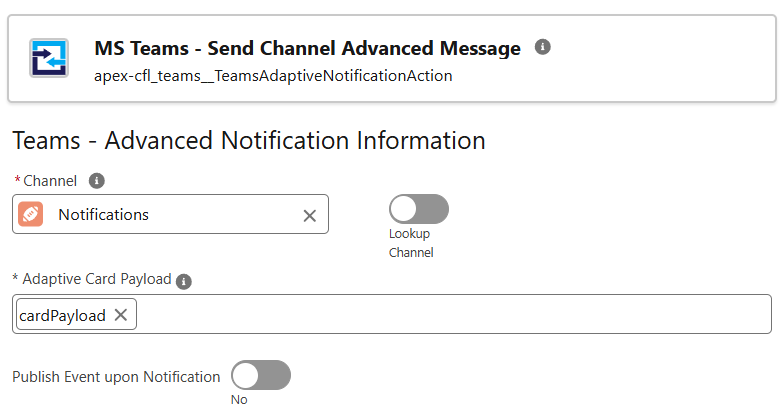Turn on Publish Event upon Notification switch

tap(261, 375)
